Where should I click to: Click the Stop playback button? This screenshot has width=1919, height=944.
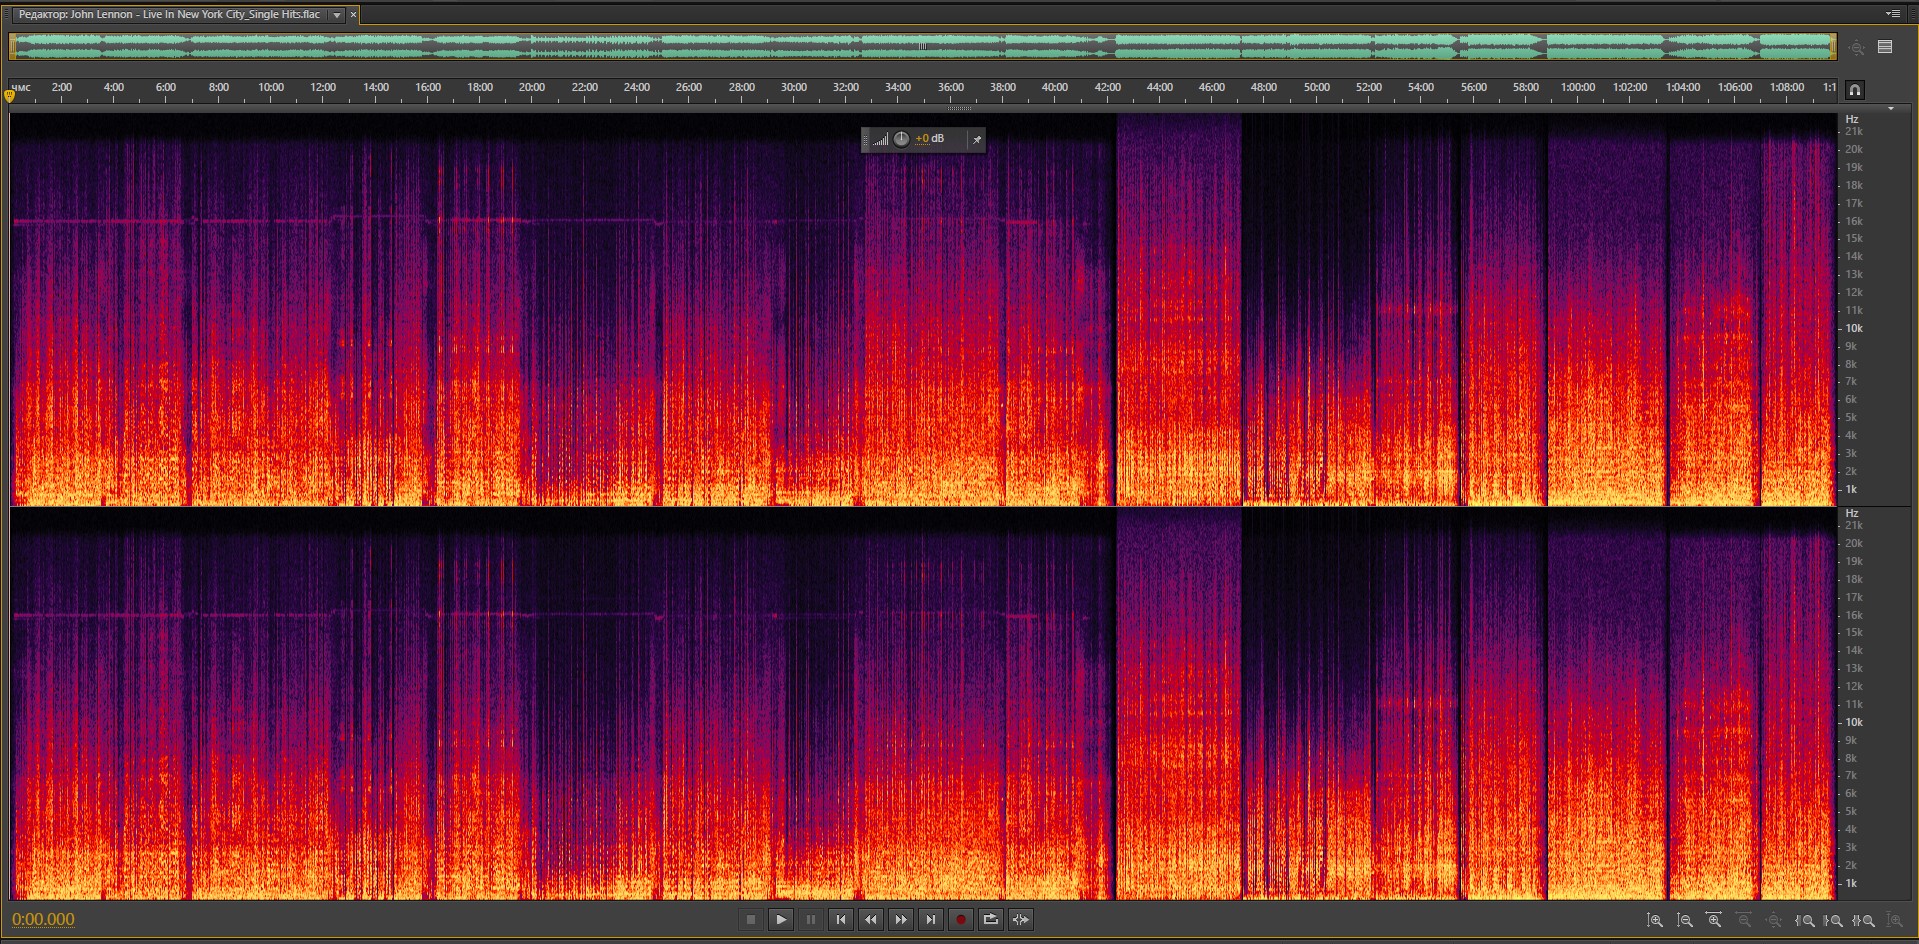tap(751, 920)
